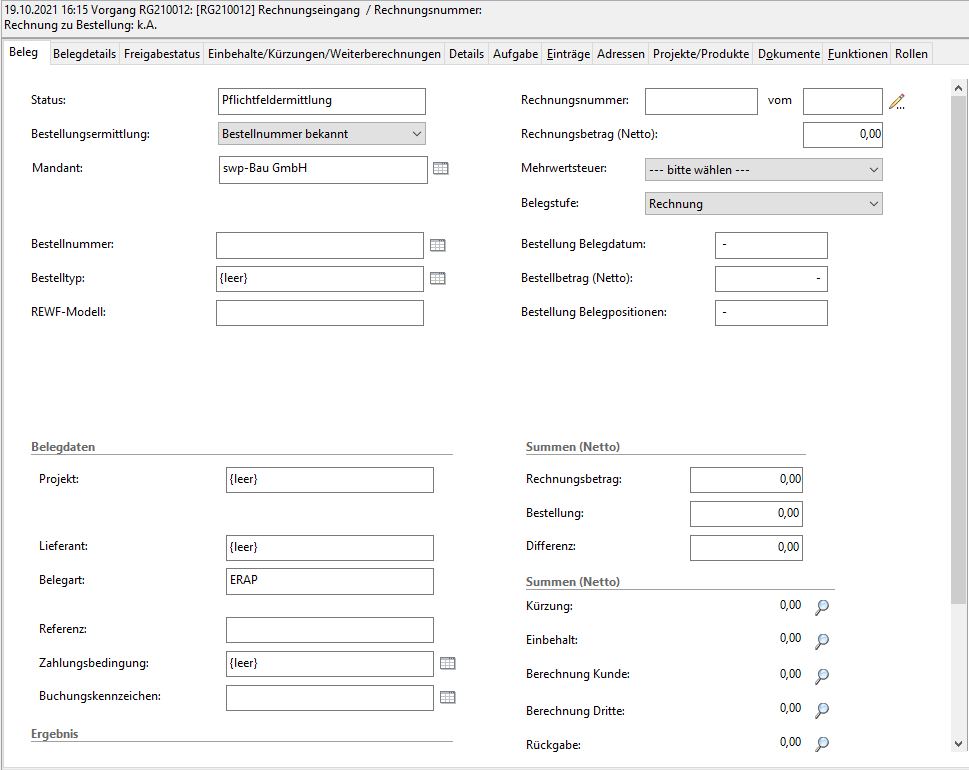Viewport: 969px width, 770px height.
Task: Click the pencil edit icon beside invoice date
Action: coord(897,101)
